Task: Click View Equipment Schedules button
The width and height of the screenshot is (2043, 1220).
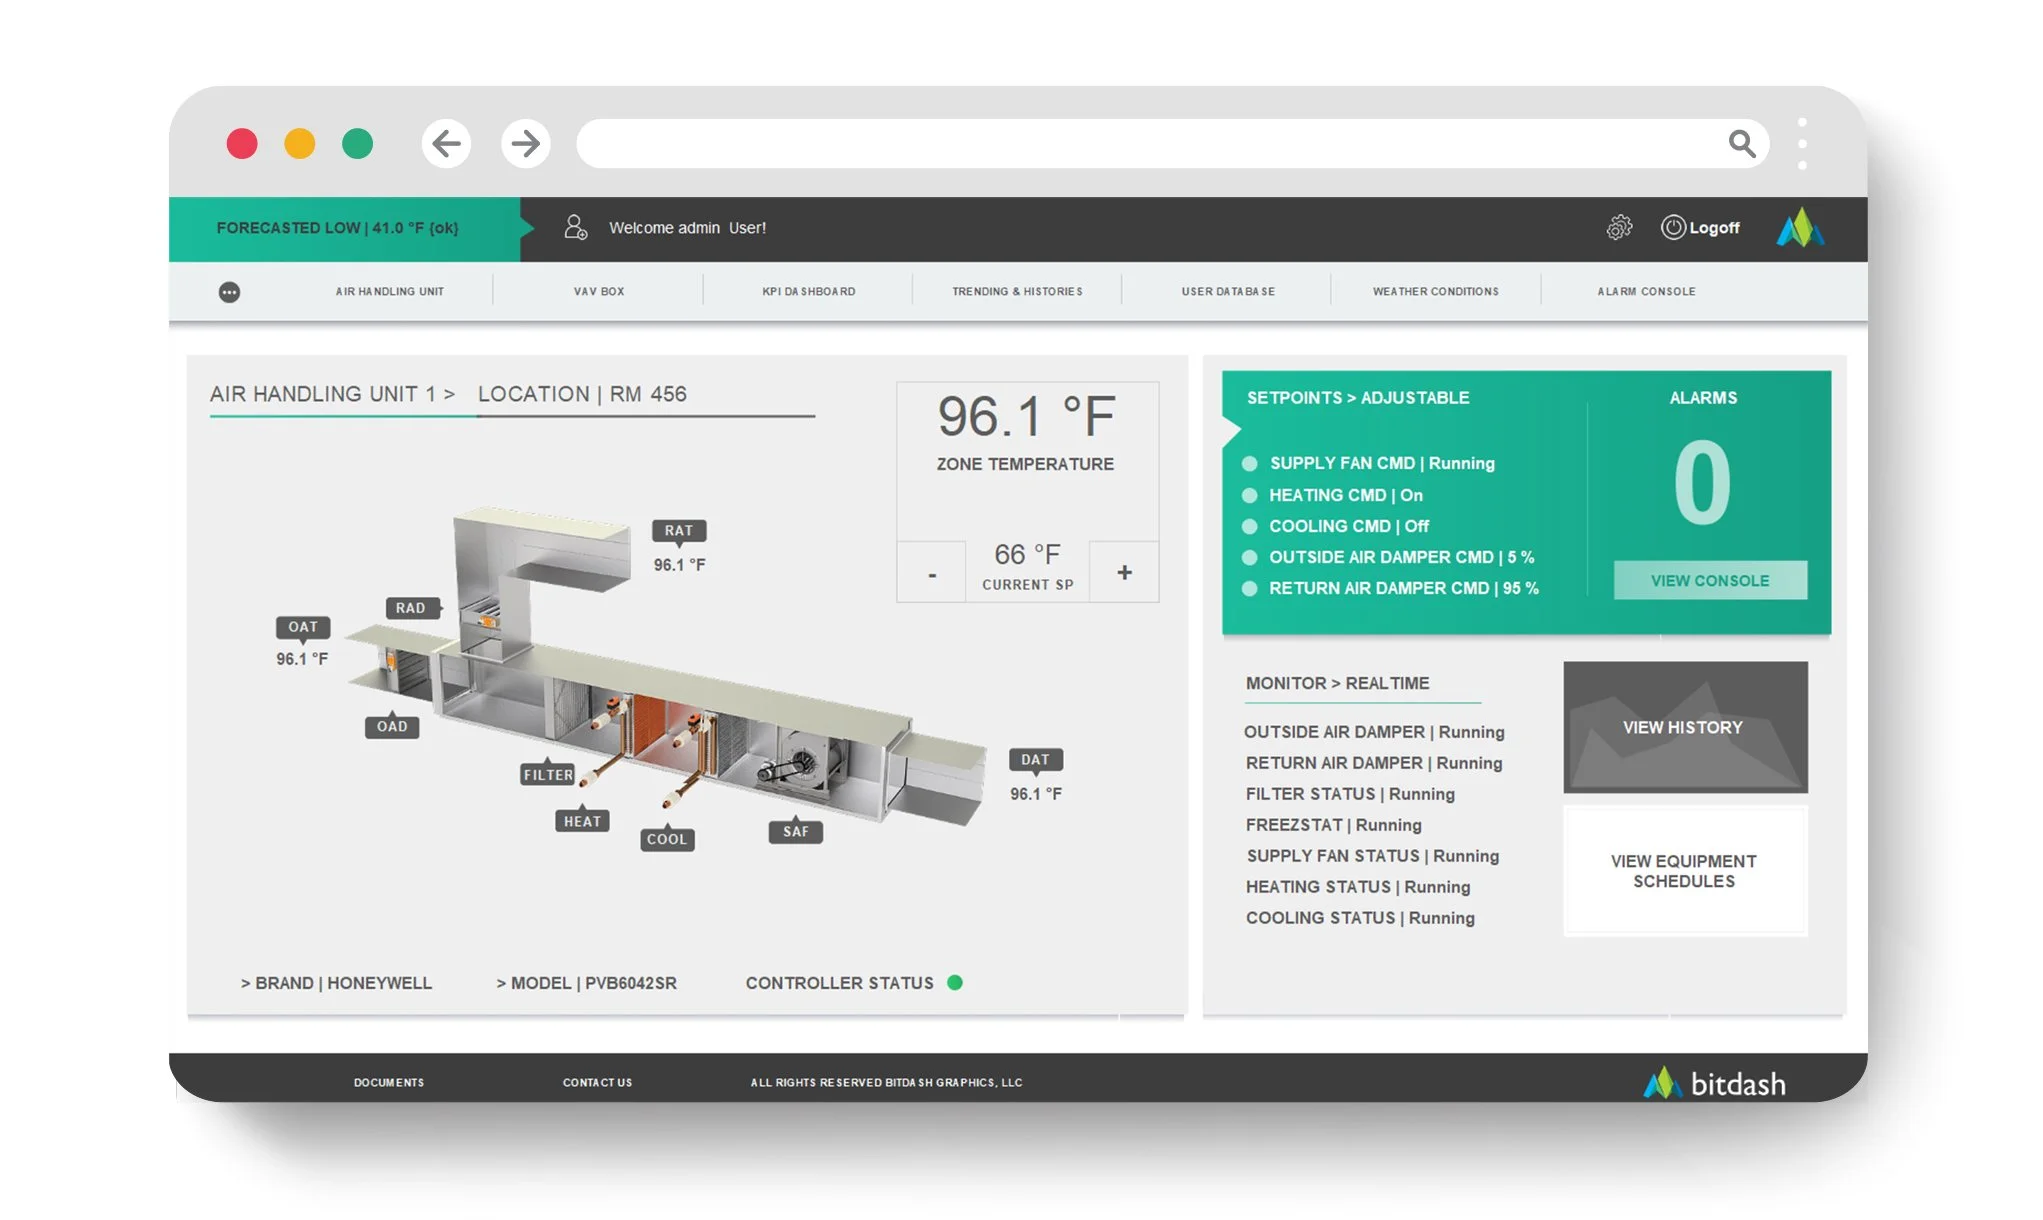Action: 1684,871
